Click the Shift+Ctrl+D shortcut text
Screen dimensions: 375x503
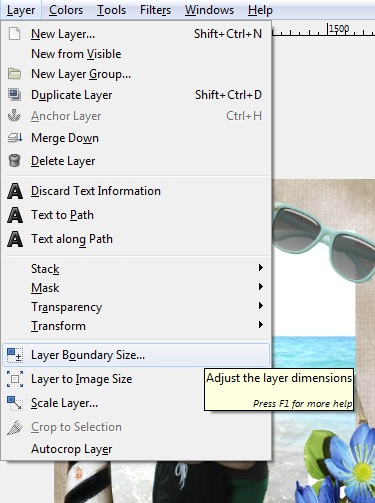pos(228,95)
